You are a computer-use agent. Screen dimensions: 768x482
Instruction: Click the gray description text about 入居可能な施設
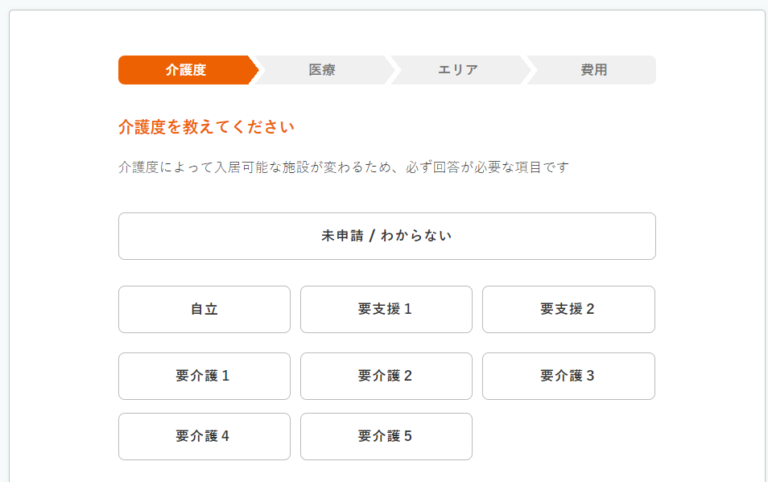(343, 167)
